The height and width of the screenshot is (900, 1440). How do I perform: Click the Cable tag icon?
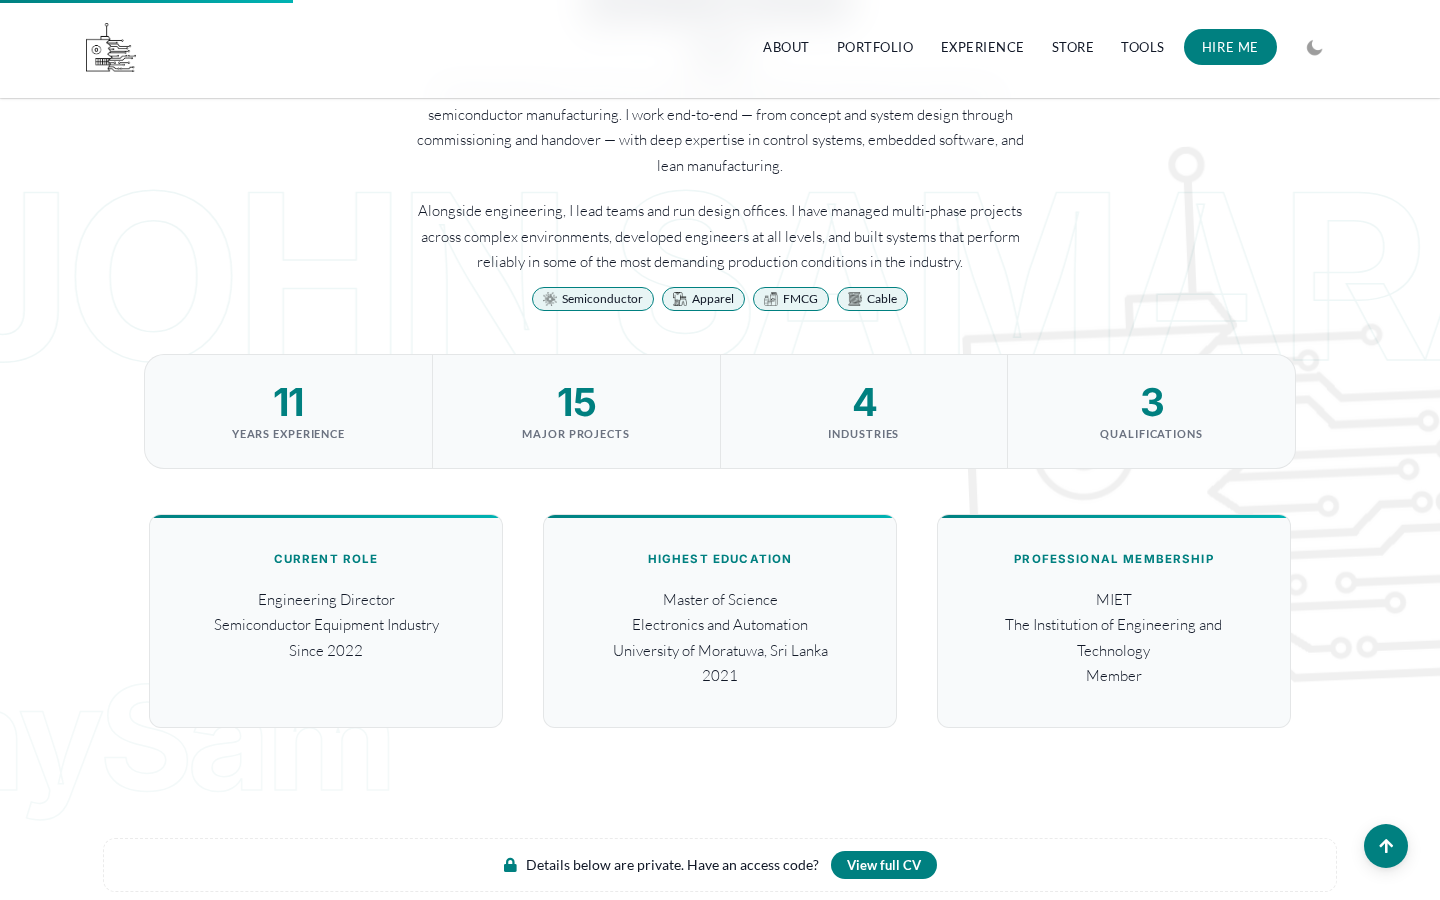(855, 299)
